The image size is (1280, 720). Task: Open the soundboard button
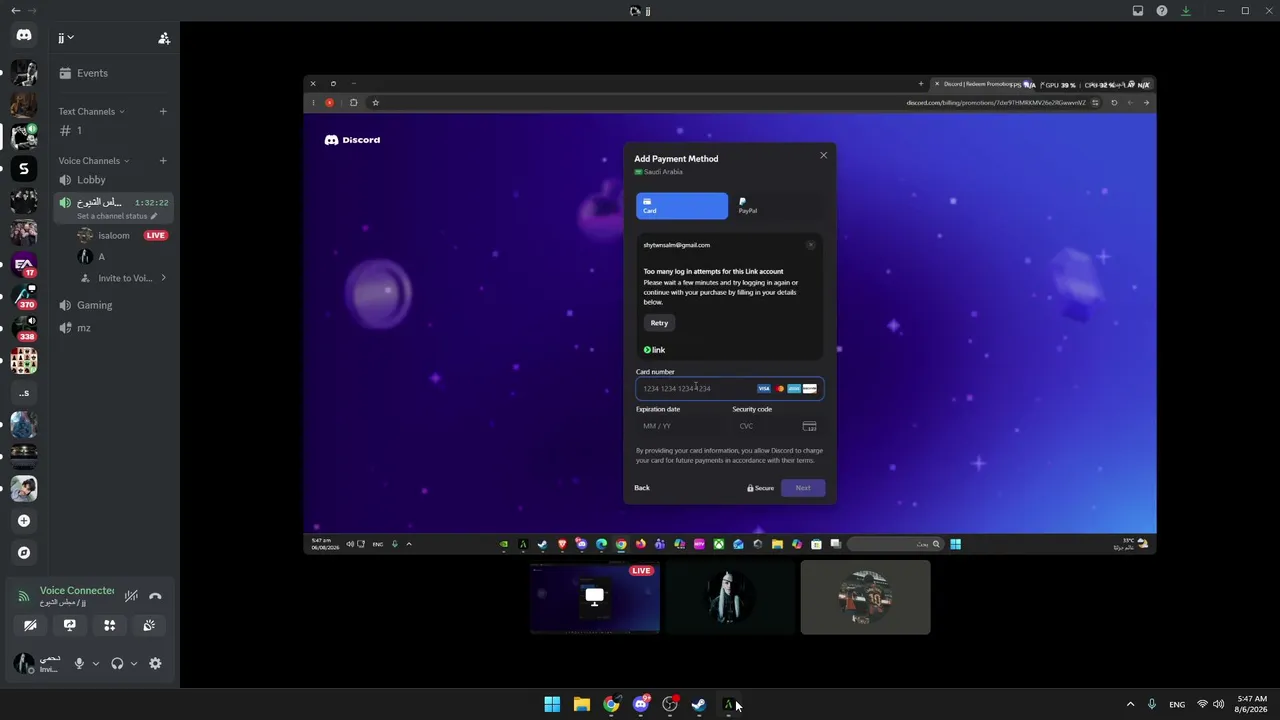(149, 625)
